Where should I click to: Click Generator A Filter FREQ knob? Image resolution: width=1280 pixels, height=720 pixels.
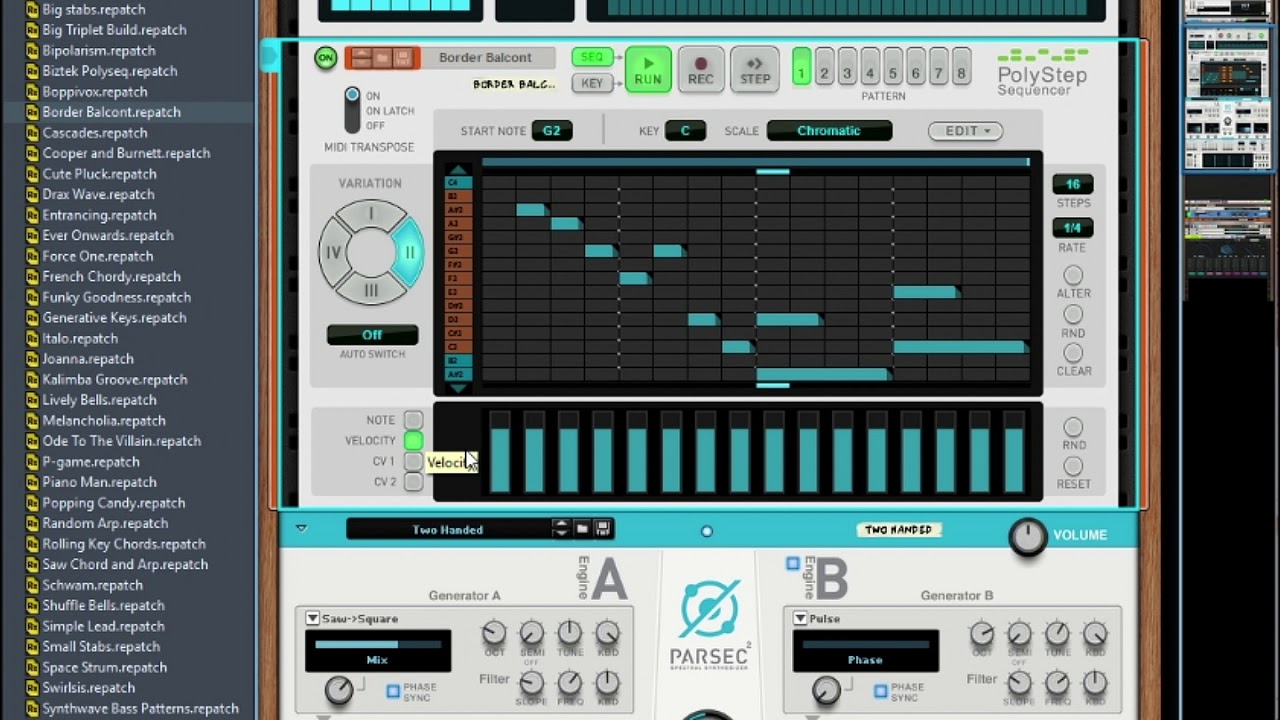569,683
